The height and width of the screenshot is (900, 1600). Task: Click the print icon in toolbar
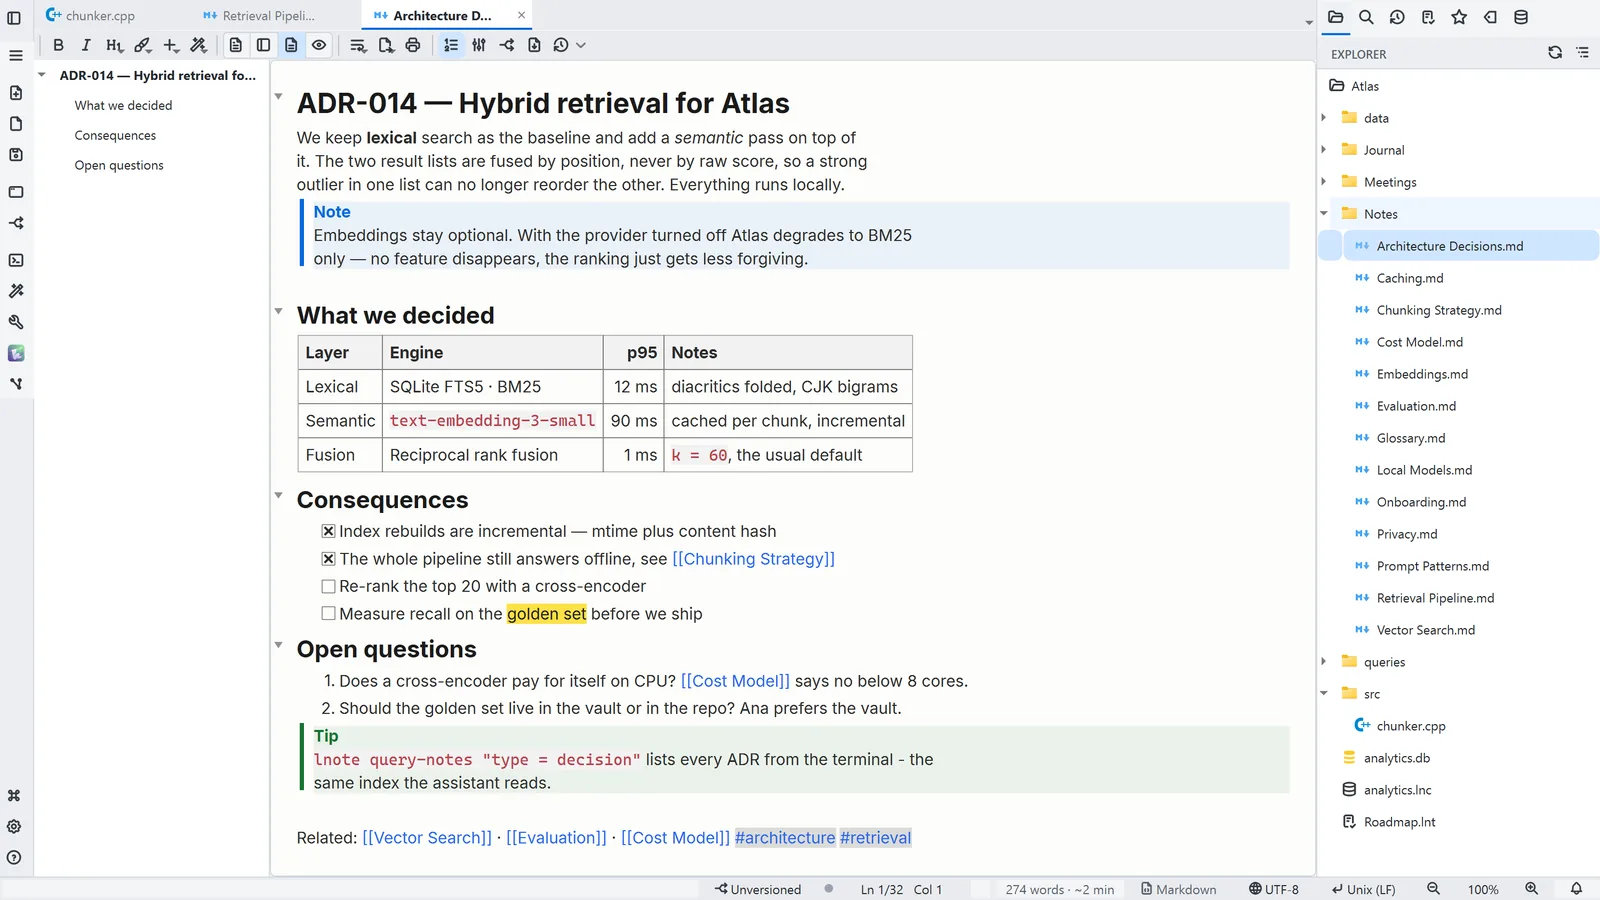coord(413,45)
